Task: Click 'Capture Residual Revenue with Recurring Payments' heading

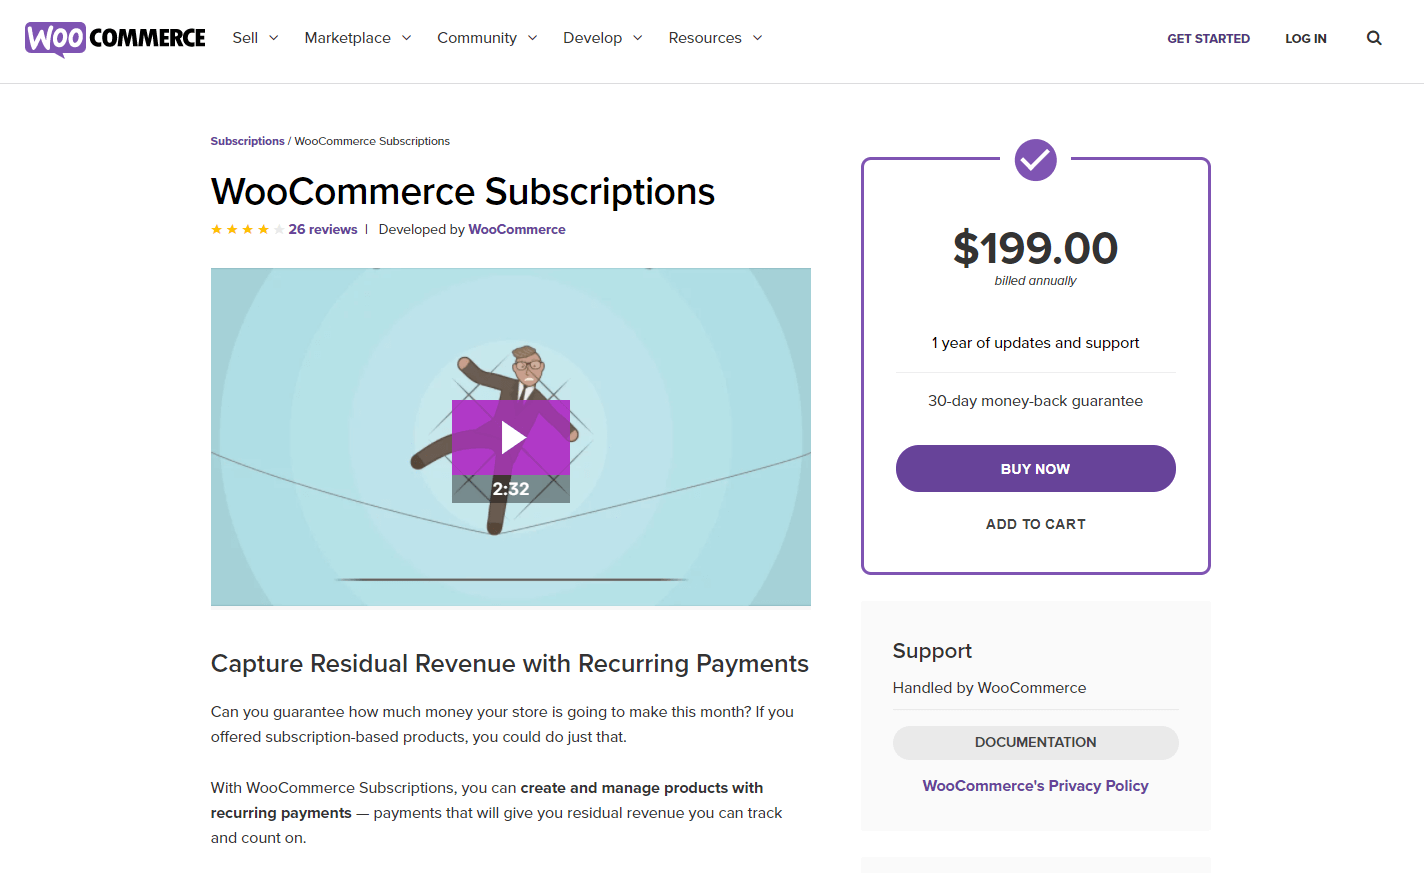Action: click(509, 664)
